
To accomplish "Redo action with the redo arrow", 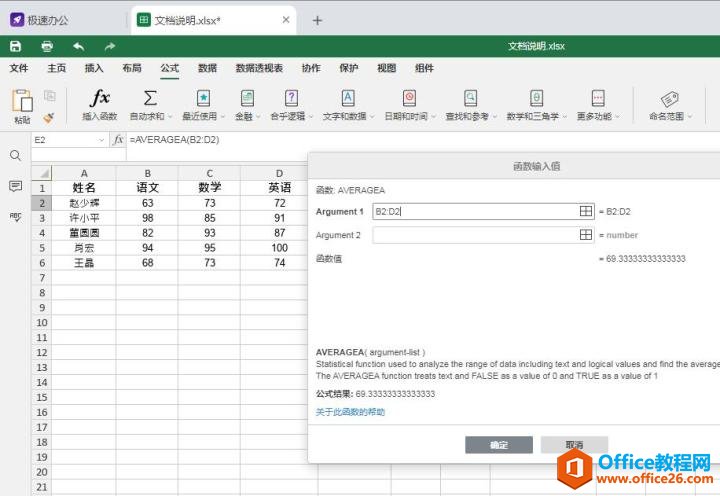I will point(110,46).
